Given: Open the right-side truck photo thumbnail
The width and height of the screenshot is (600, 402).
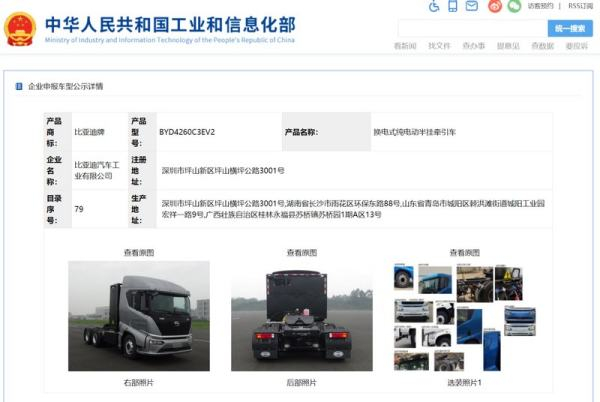Looking at the screenshot, I should pyautogui.click(x=139, y=316).
